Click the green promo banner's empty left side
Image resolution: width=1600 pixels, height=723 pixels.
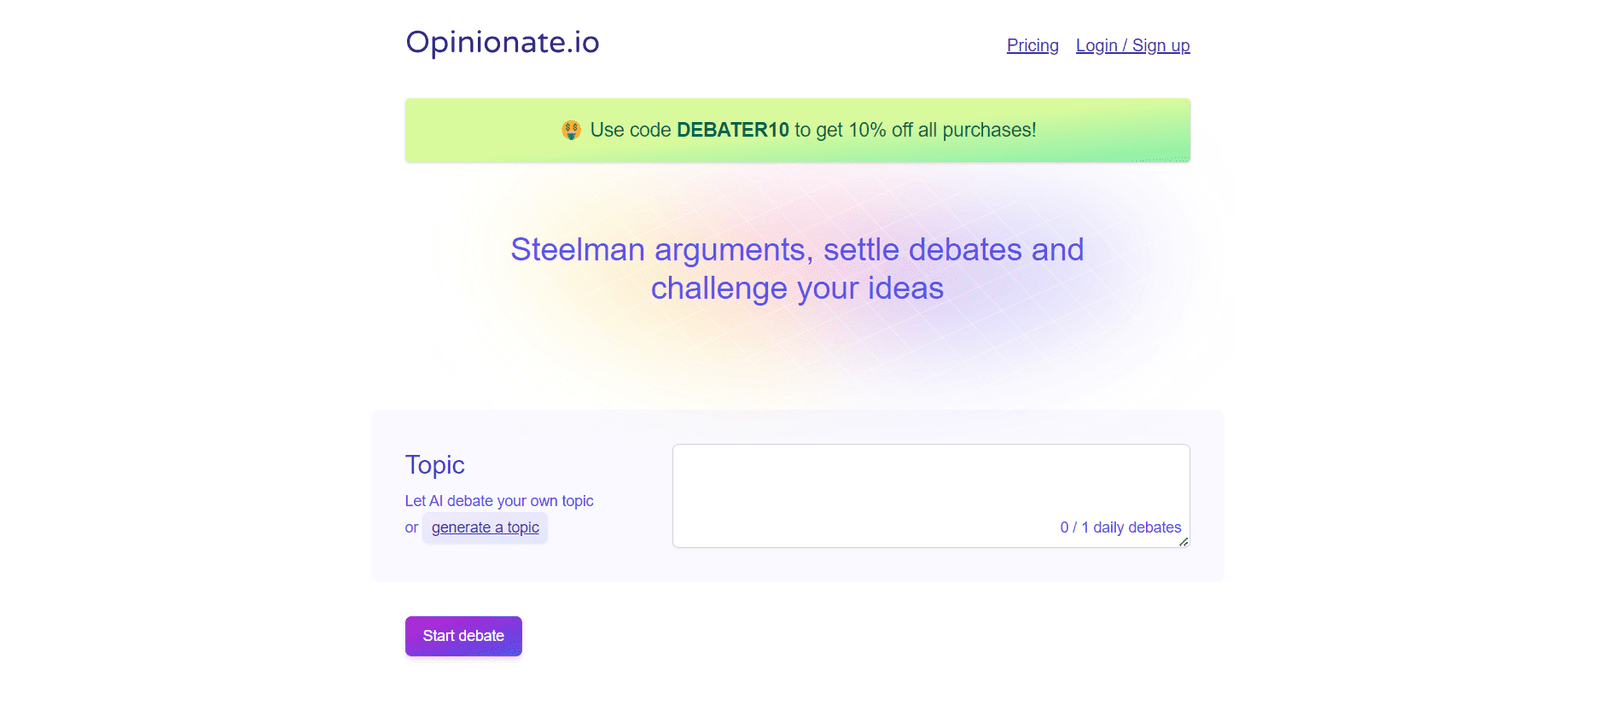point(470,130)
